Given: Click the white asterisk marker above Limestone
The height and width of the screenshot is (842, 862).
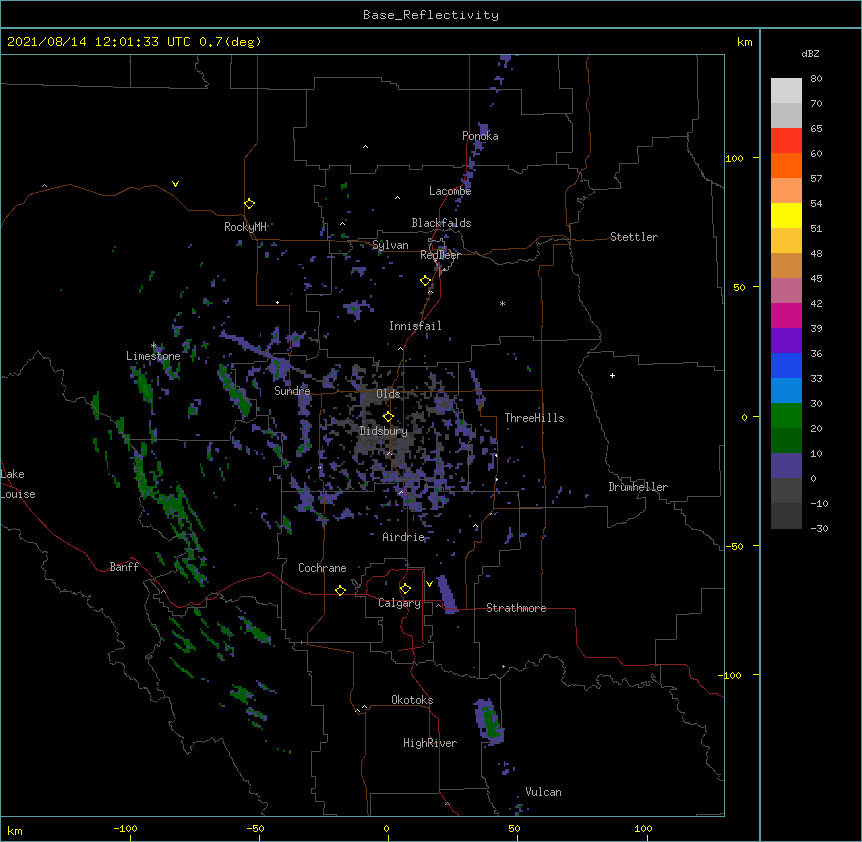Looking at the screenshot, I should tap(153, 346).
